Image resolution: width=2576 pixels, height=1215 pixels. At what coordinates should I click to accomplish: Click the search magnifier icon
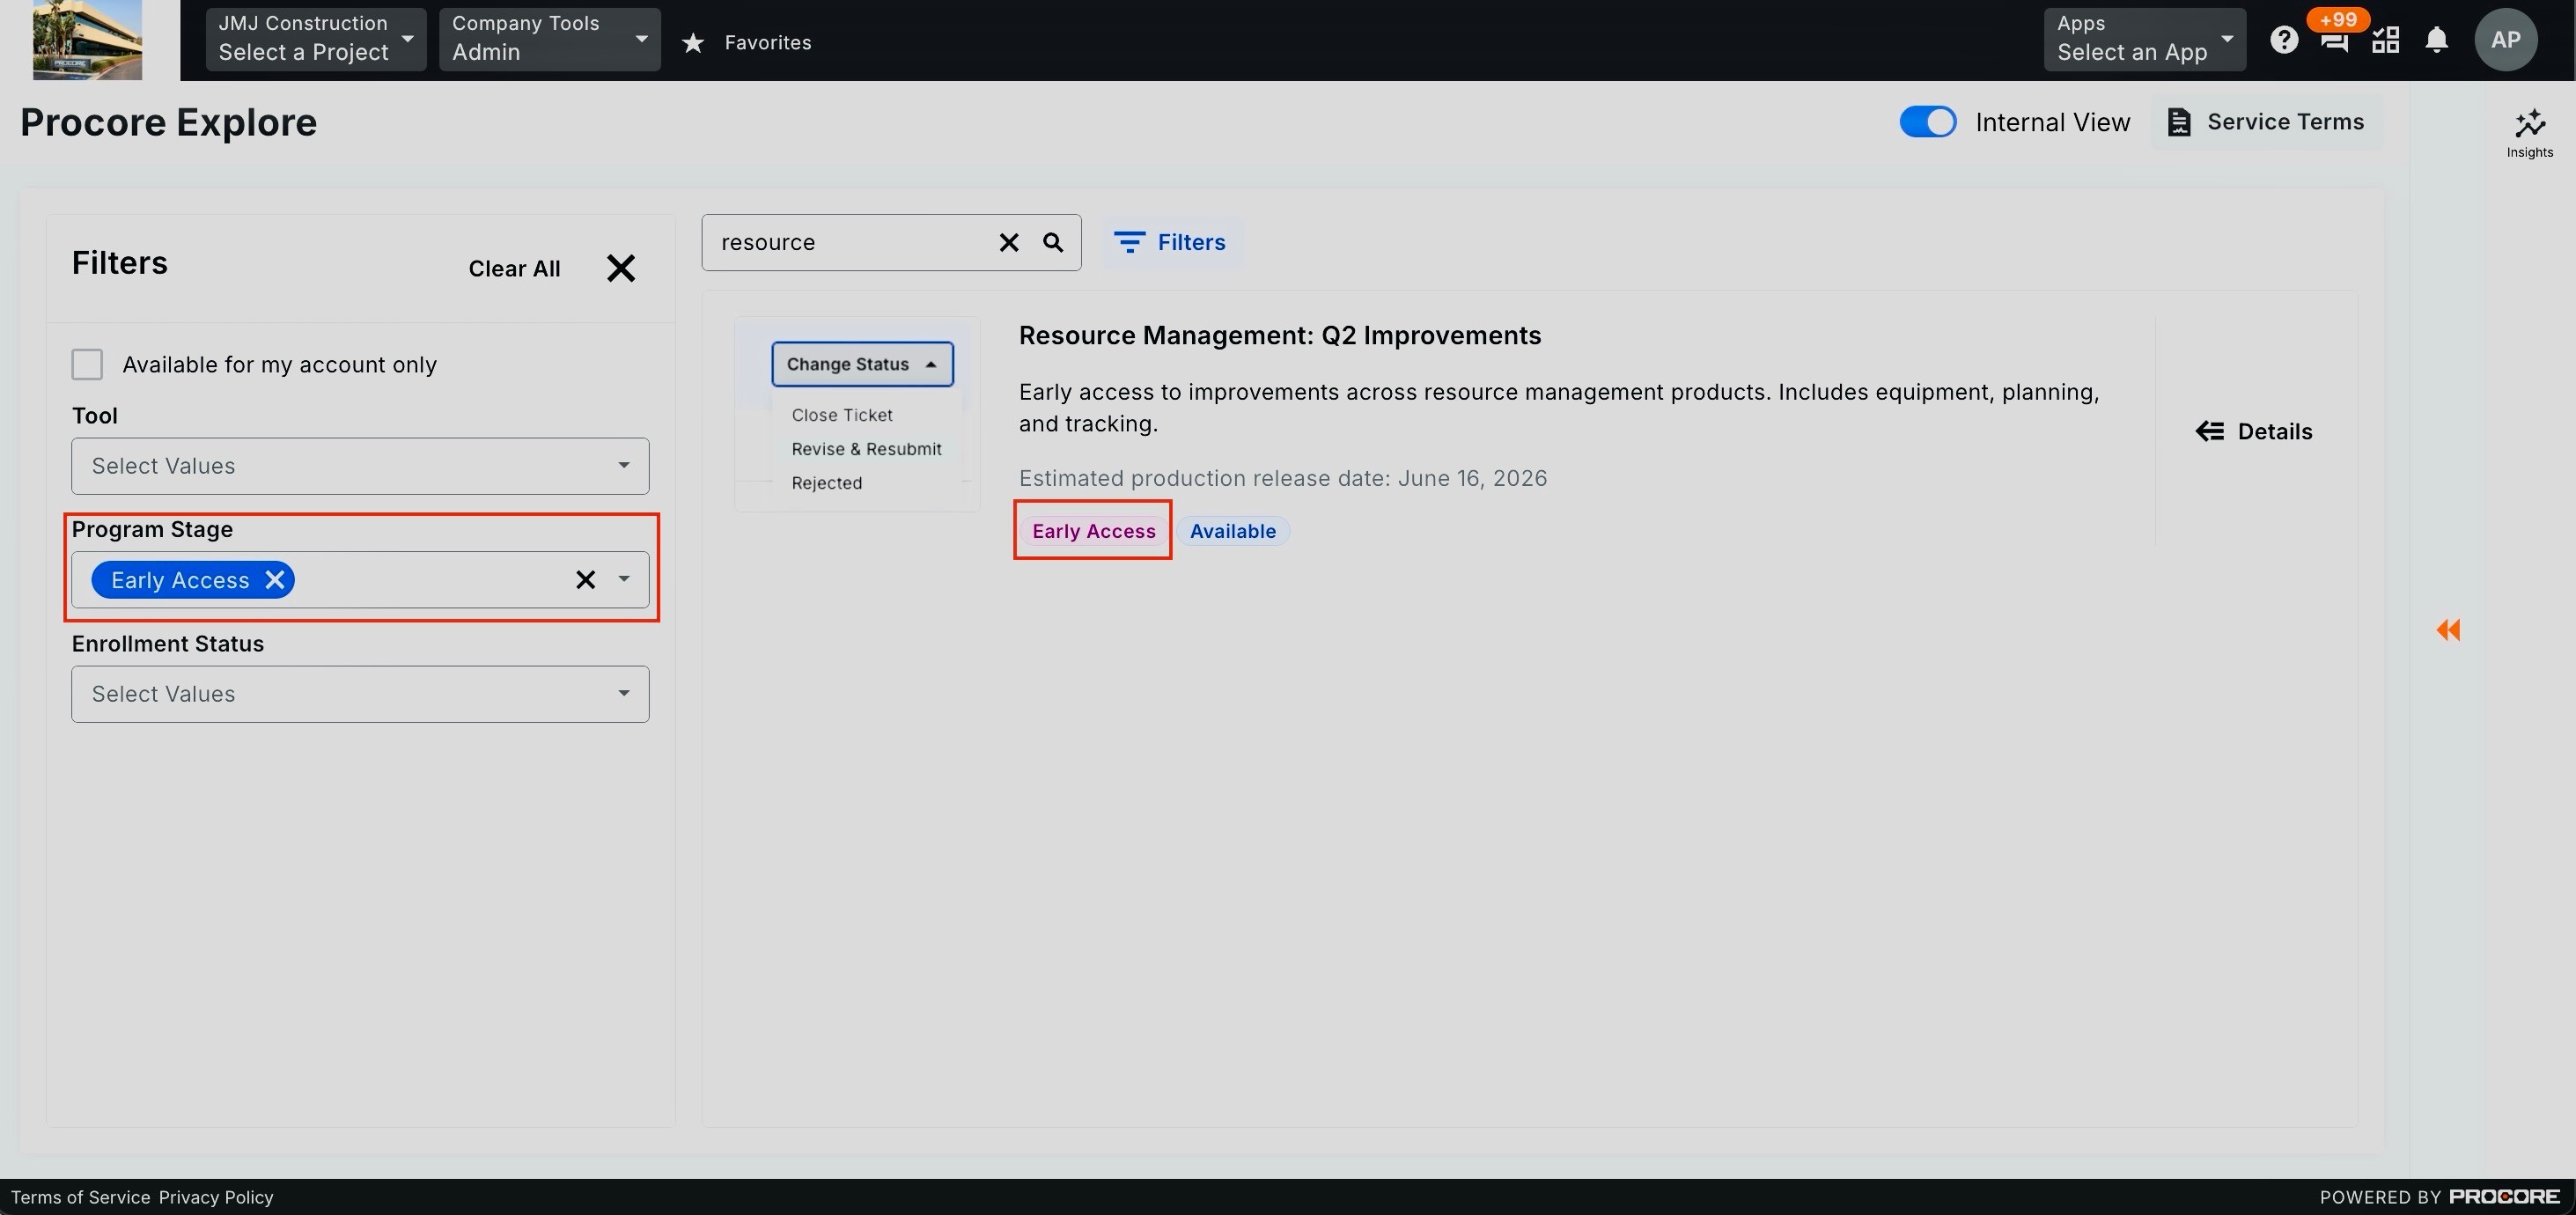(1053, 242)
